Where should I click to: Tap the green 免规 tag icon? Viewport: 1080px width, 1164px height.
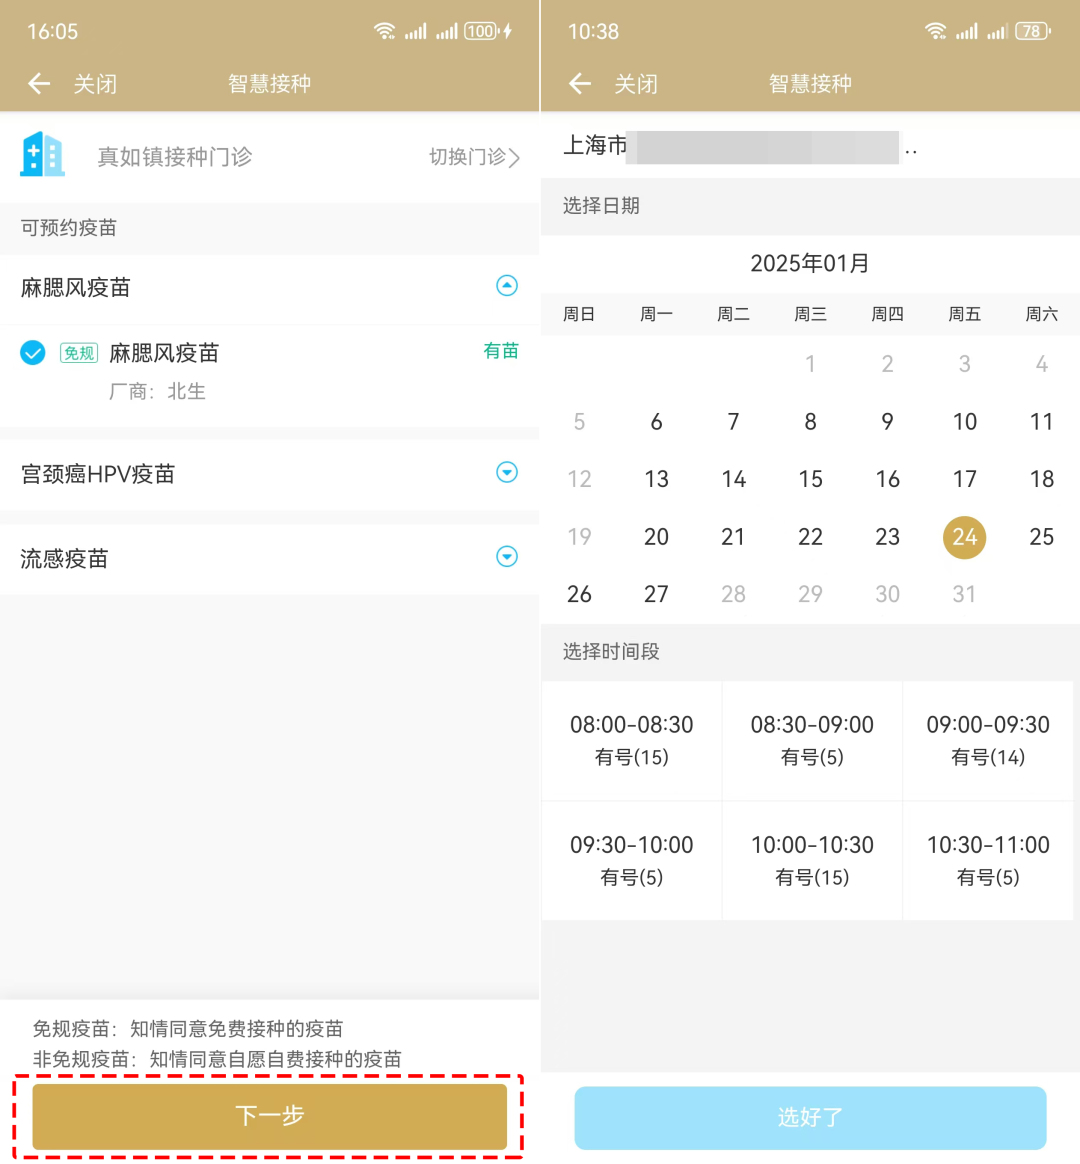(x=79, y=353)
